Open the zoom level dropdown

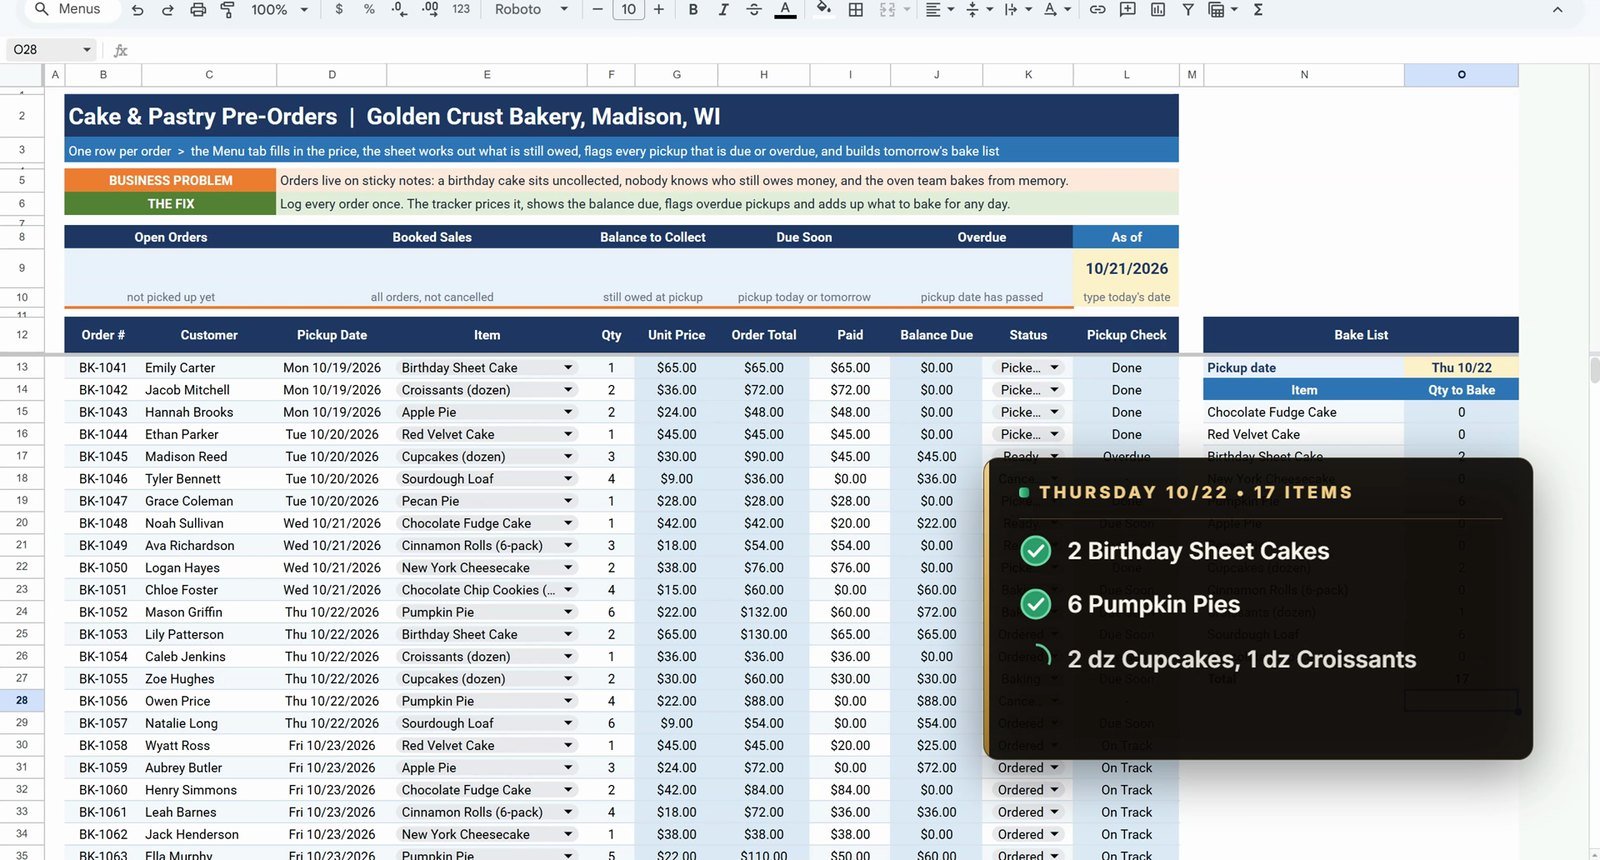tap(280, 9)
